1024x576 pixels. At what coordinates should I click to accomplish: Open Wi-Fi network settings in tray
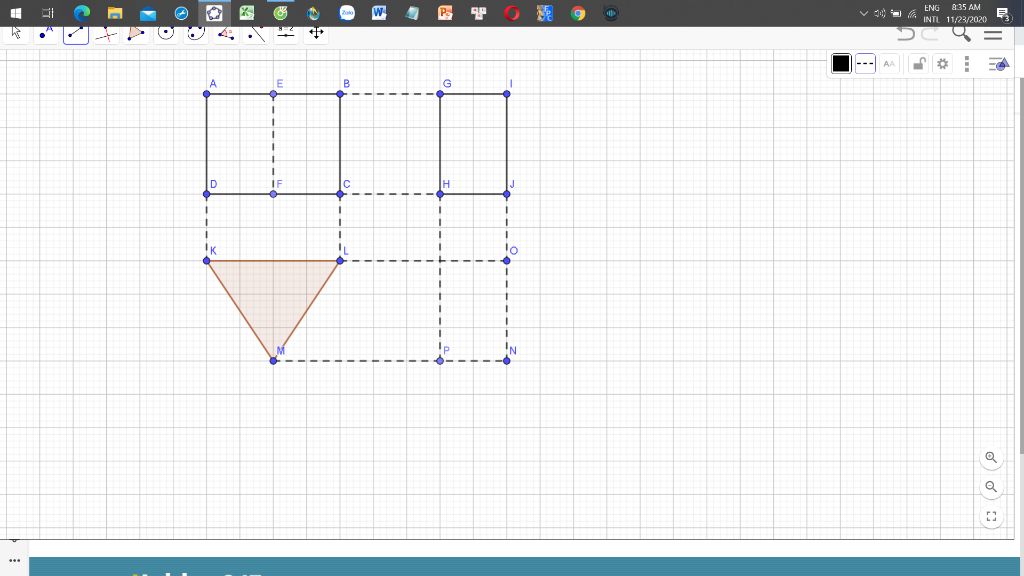click(x=912, y=13)
